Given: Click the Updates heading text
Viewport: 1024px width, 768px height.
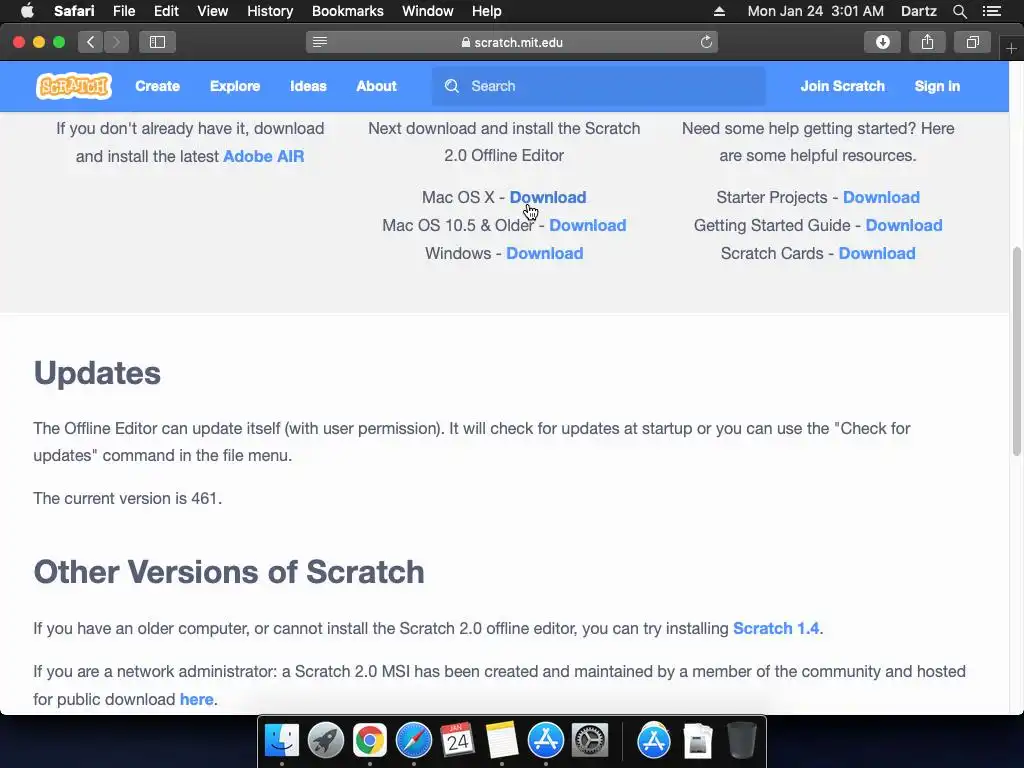Looking at the screenshot, I should click(97, 374).
